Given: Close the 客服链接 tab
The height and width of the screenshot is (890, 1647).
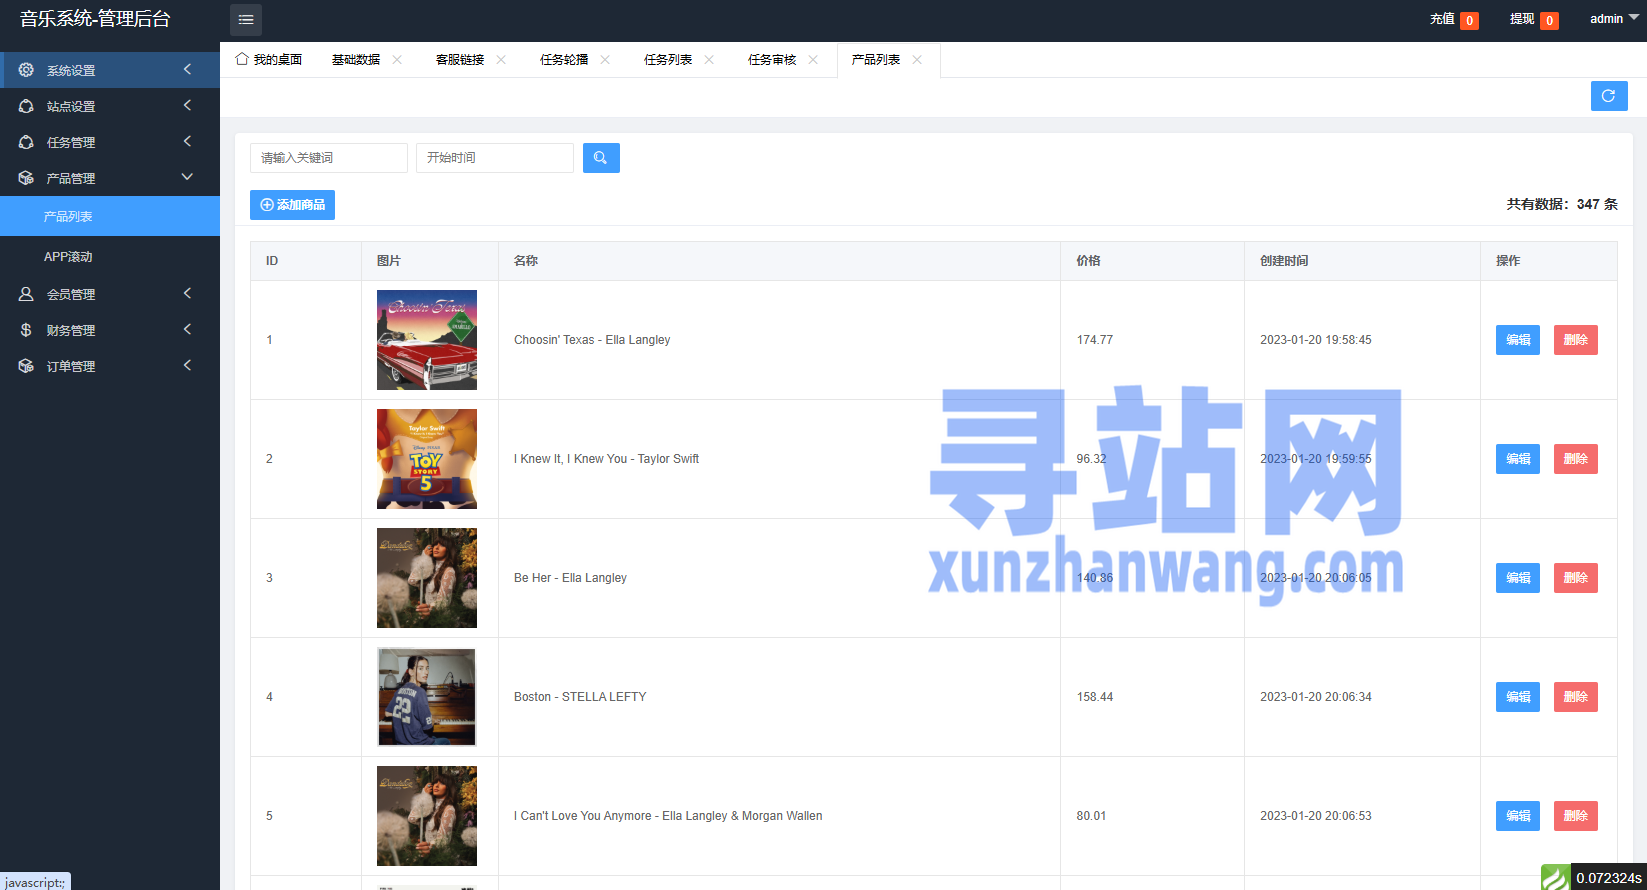Looking at the screenshot, I should (x=501, y=60).
